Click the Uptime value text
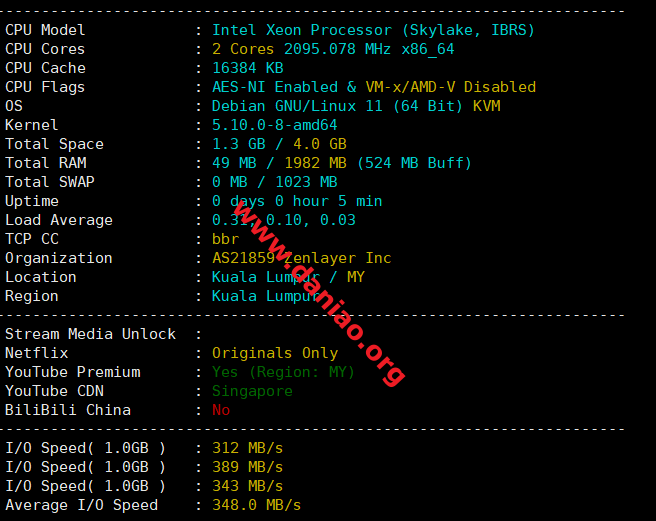 tap(297, 201)
